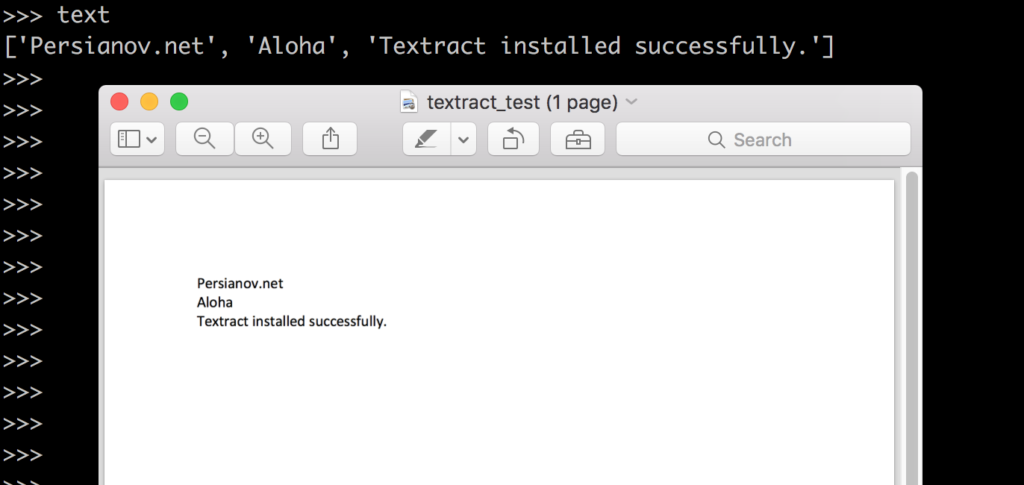Click the terminal output line with list
The height and width of the screenshot is (485, 1024).
tap(419, 46)
